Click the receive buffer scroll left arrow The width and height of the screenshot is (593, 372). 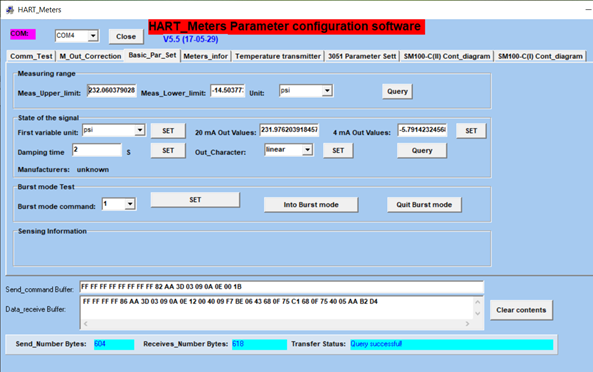pyautogui.click(x=85, y=324)
